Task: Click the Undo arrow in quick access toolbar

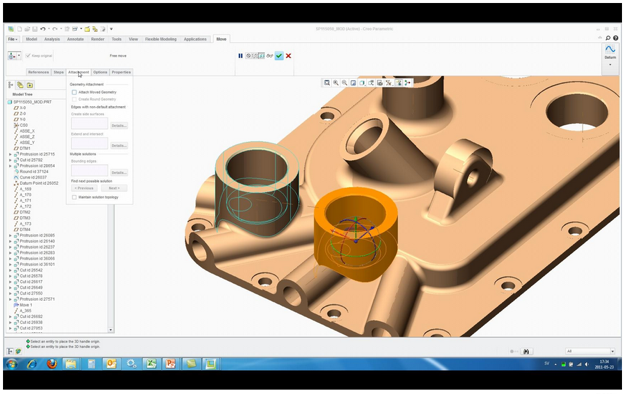Action: tap(42, 29)
